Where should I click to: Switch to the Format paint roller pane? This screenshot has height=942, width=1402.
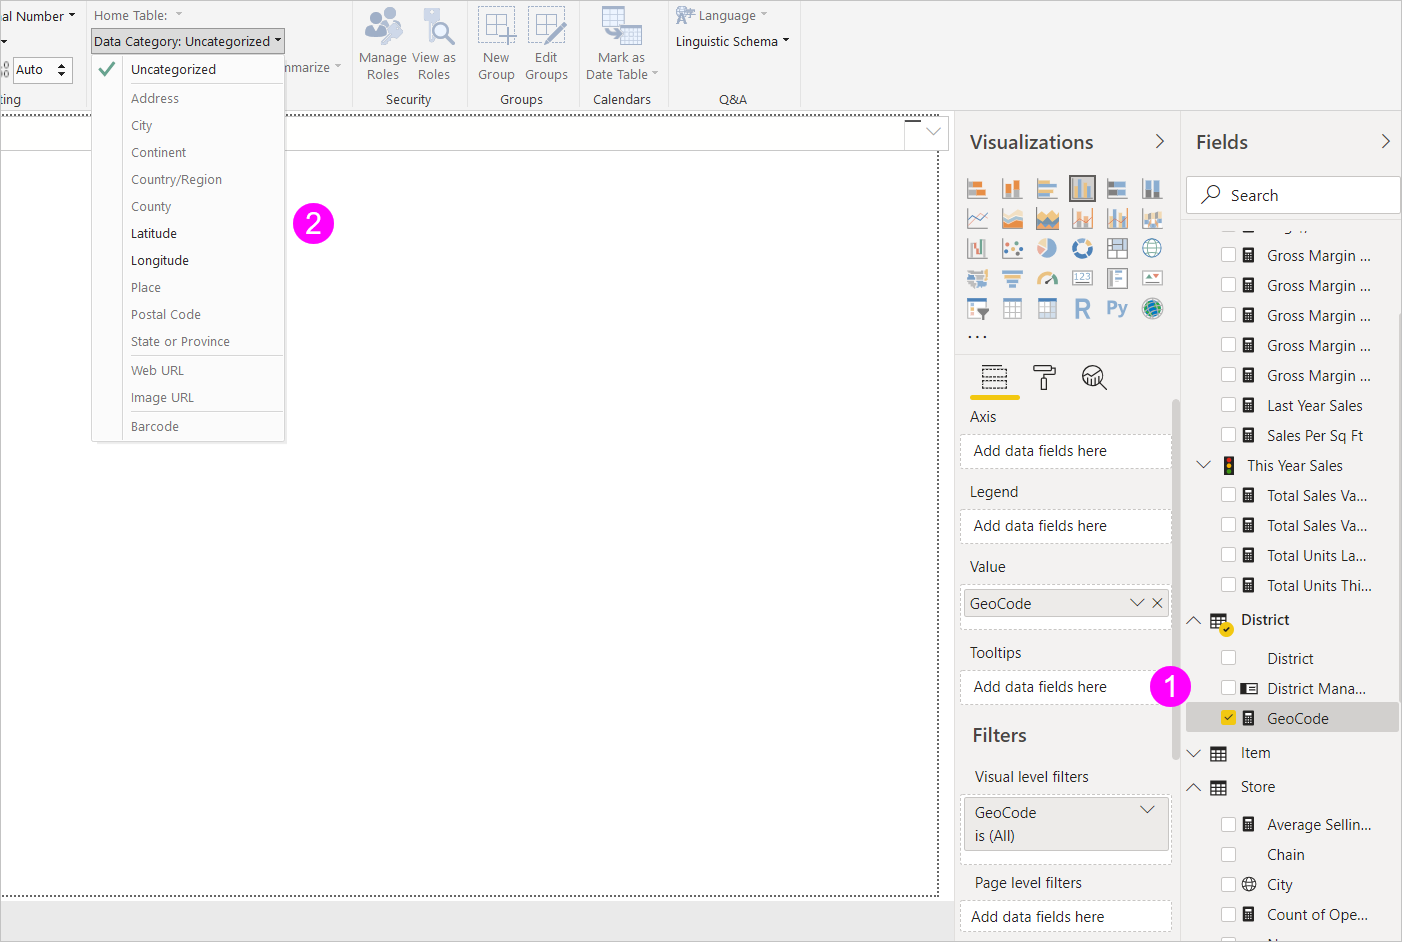coord(1044,378)
